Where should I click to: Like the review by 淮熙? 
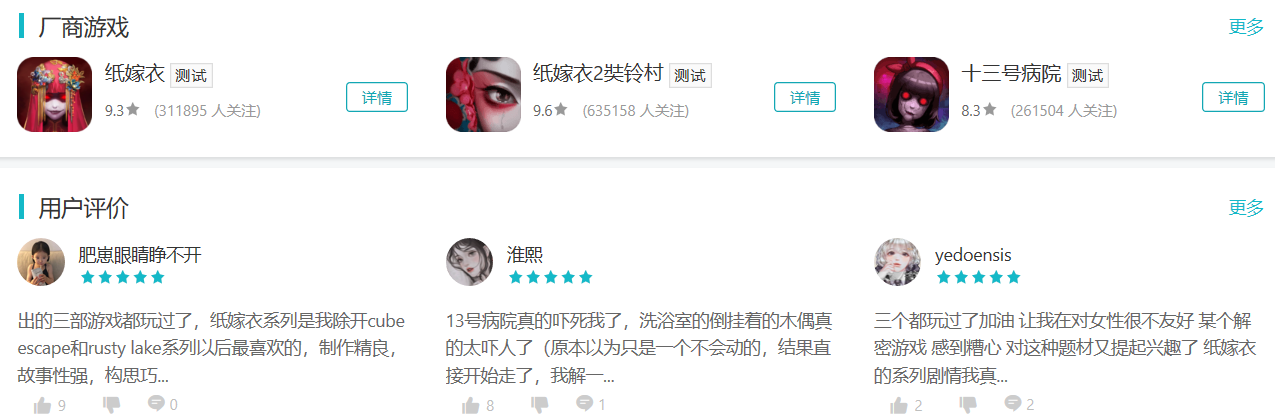[471, 405]
